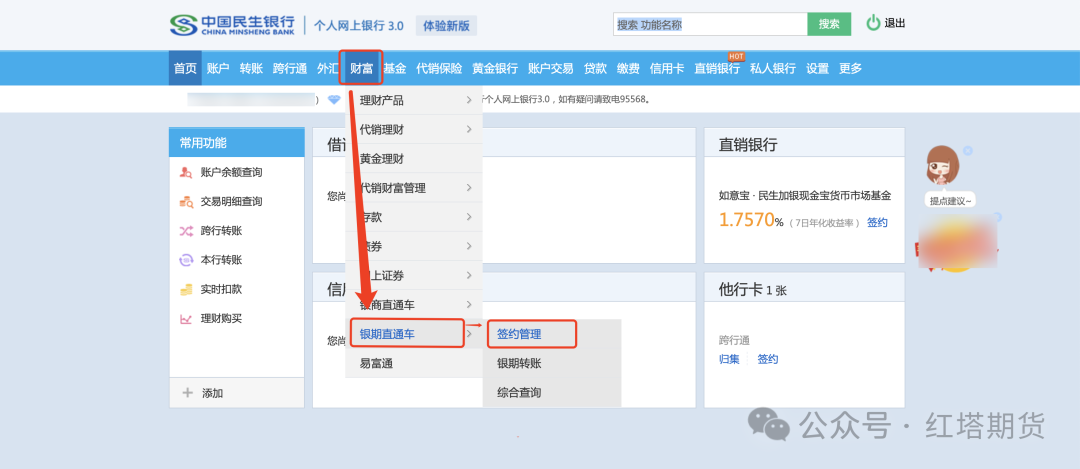The width and height of the screenshot is (1080, 469).
Task: Open the 跨行通 menu
Action: [x=290, y=68]
